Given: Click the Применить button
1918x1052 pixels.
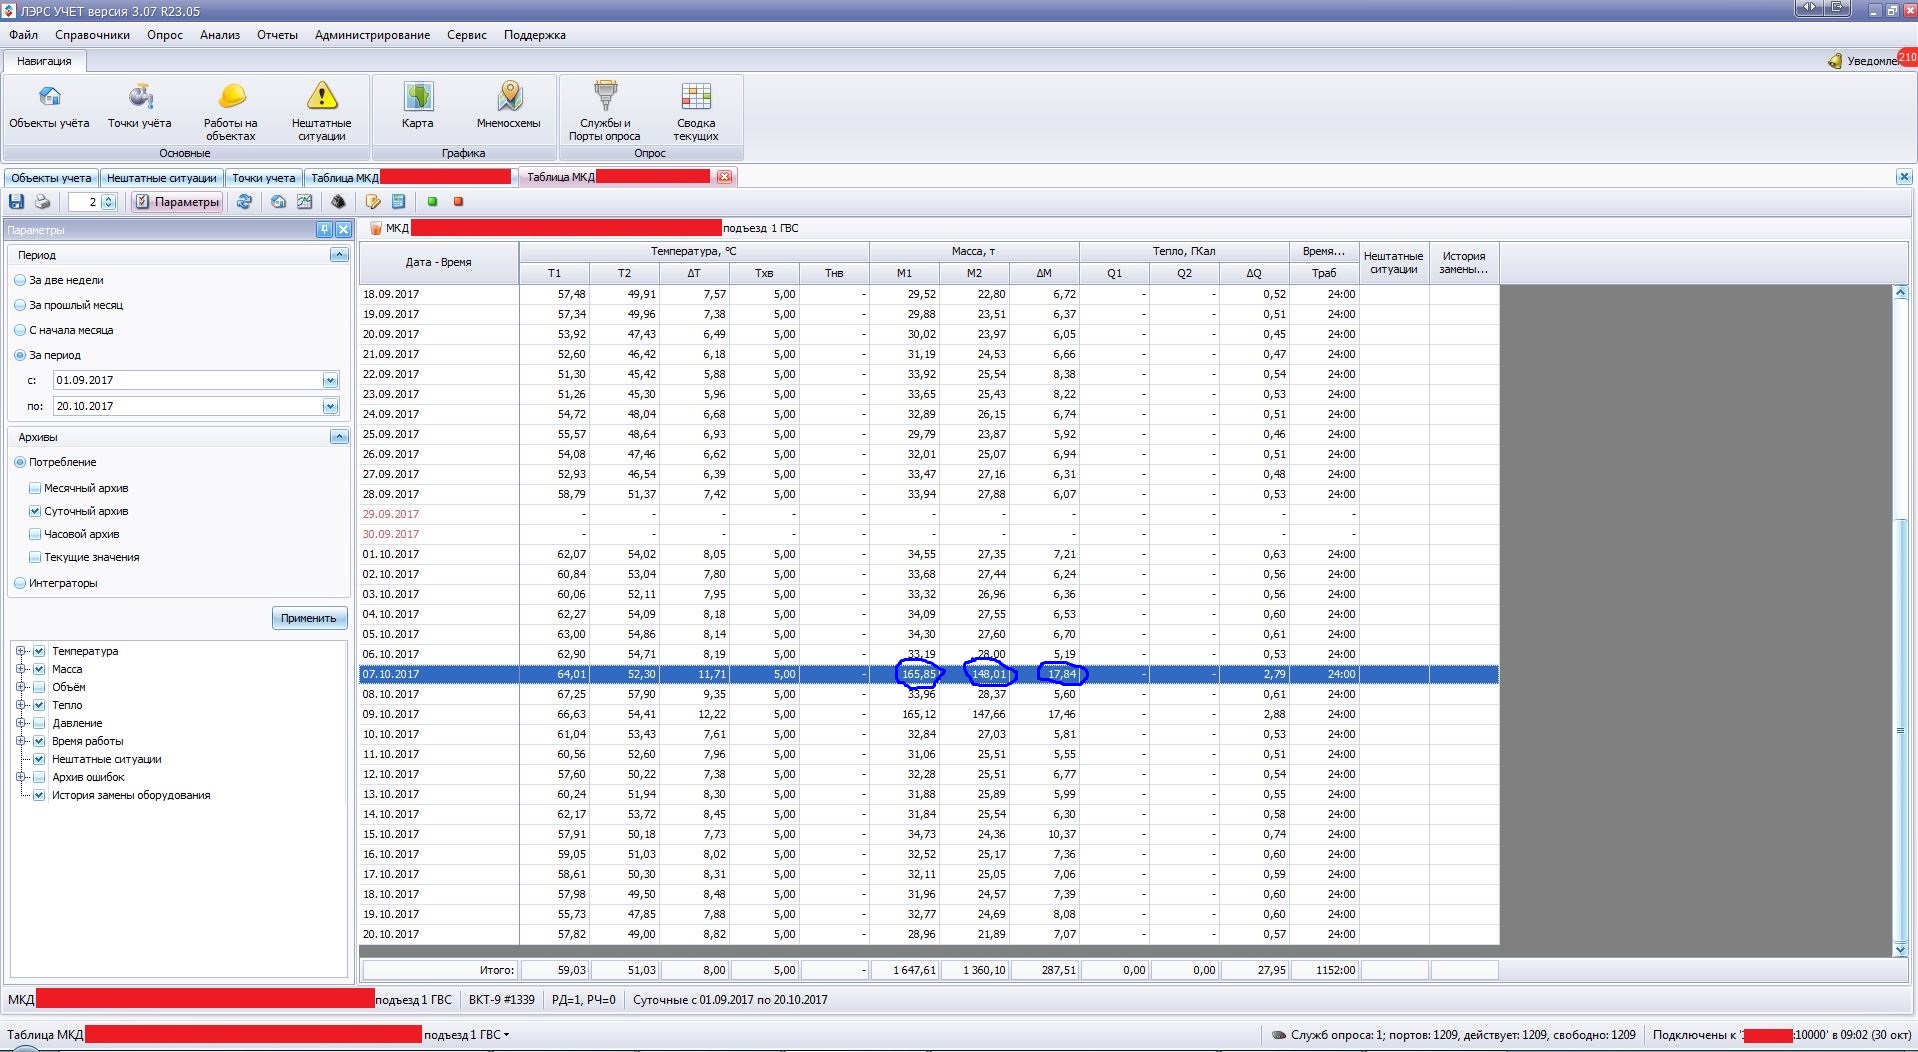Looking at the screenshot, I should (309, 618).
